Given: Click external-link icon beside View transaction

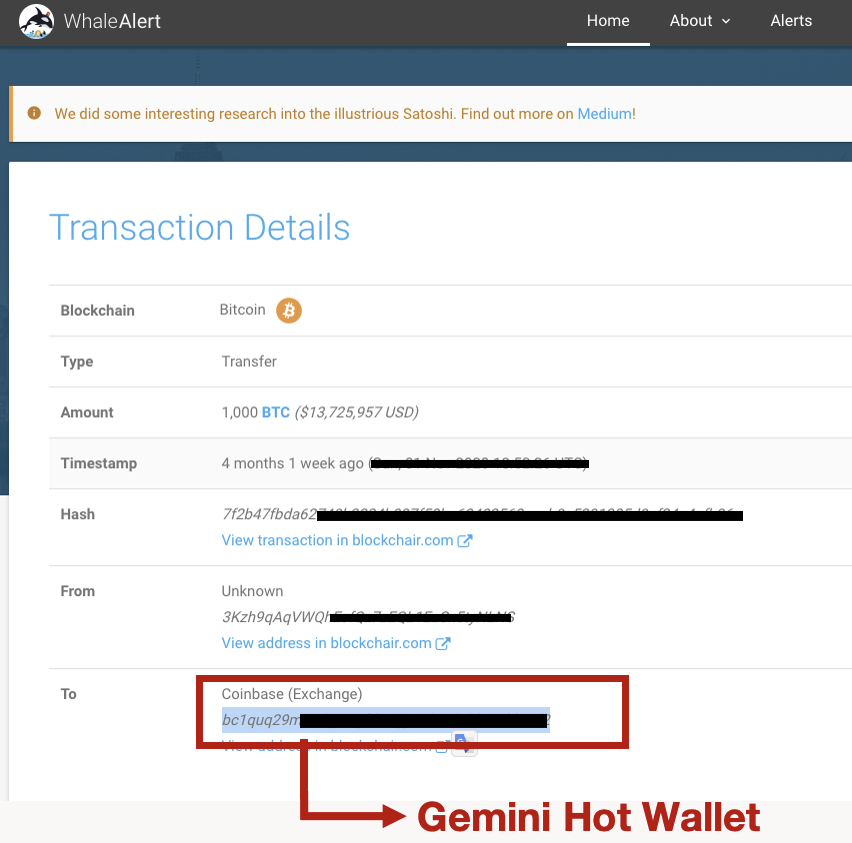Looking at the screenshot, I should pyautogui.click(x=465, y=540).
